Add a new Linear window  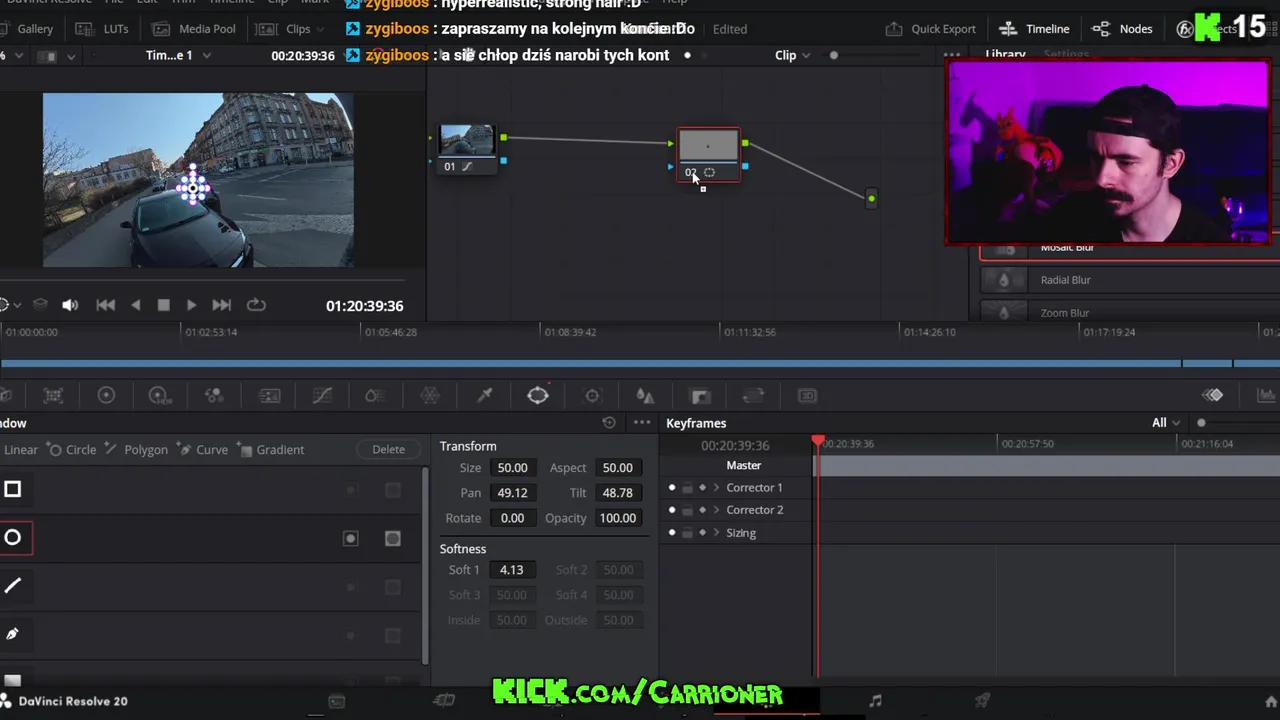(x=19, y=450)
